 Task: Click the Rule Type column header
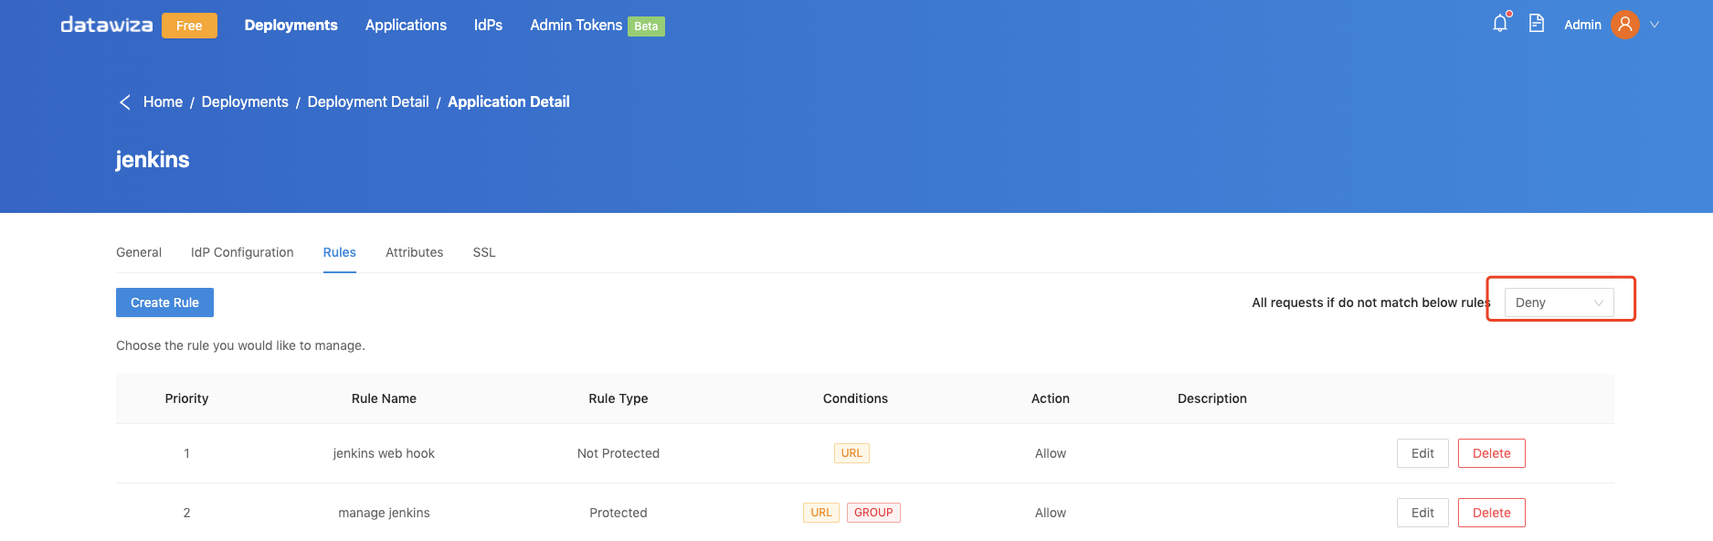(618, 398)
